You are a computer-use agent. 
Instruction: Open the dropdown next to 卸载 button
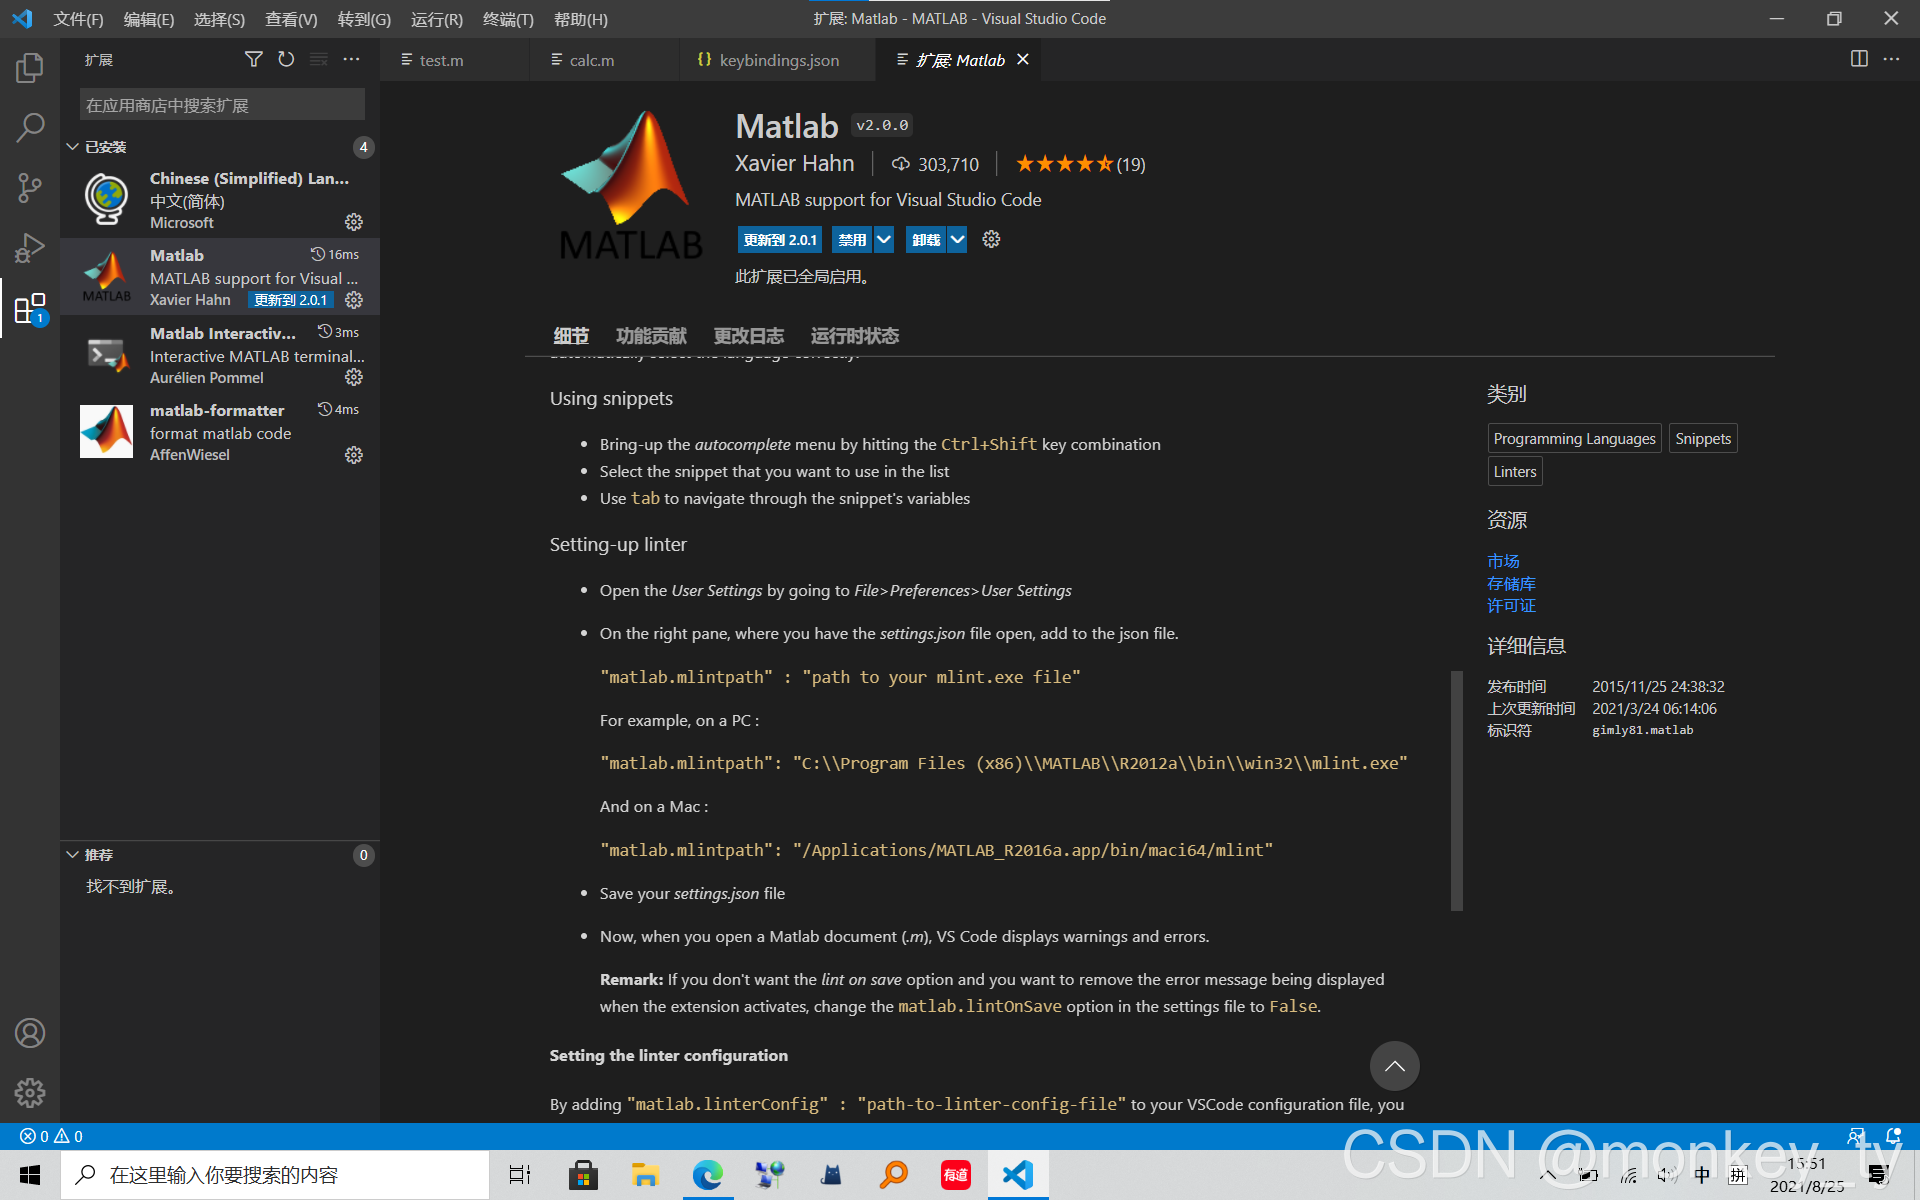tap(957, 239)
